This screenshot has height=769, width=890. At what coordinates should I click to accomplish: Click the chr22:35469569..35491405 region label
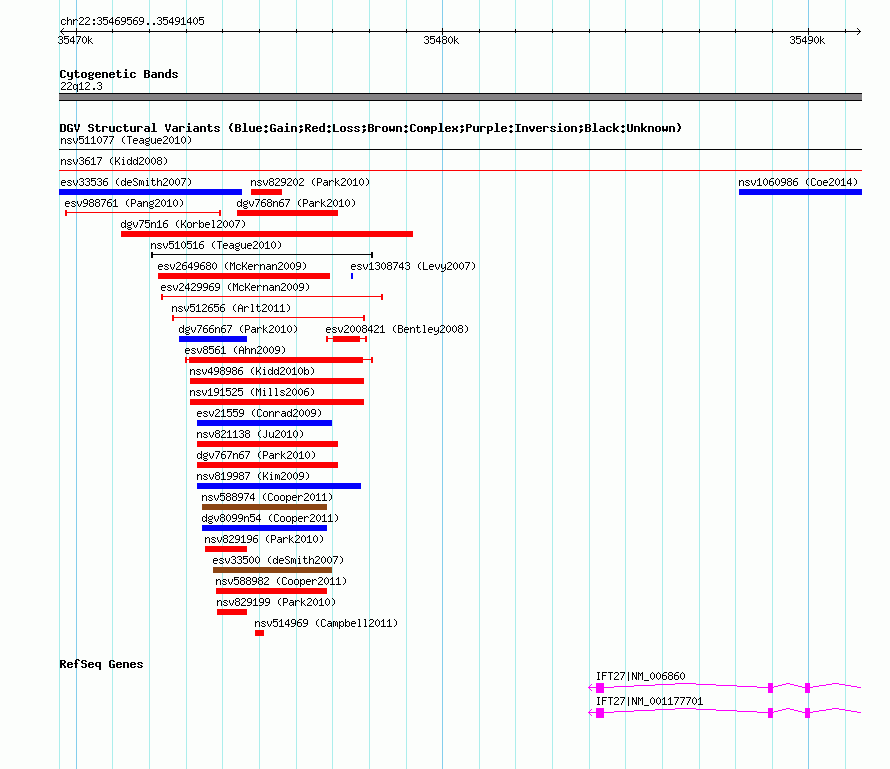(x=132, y=21)
